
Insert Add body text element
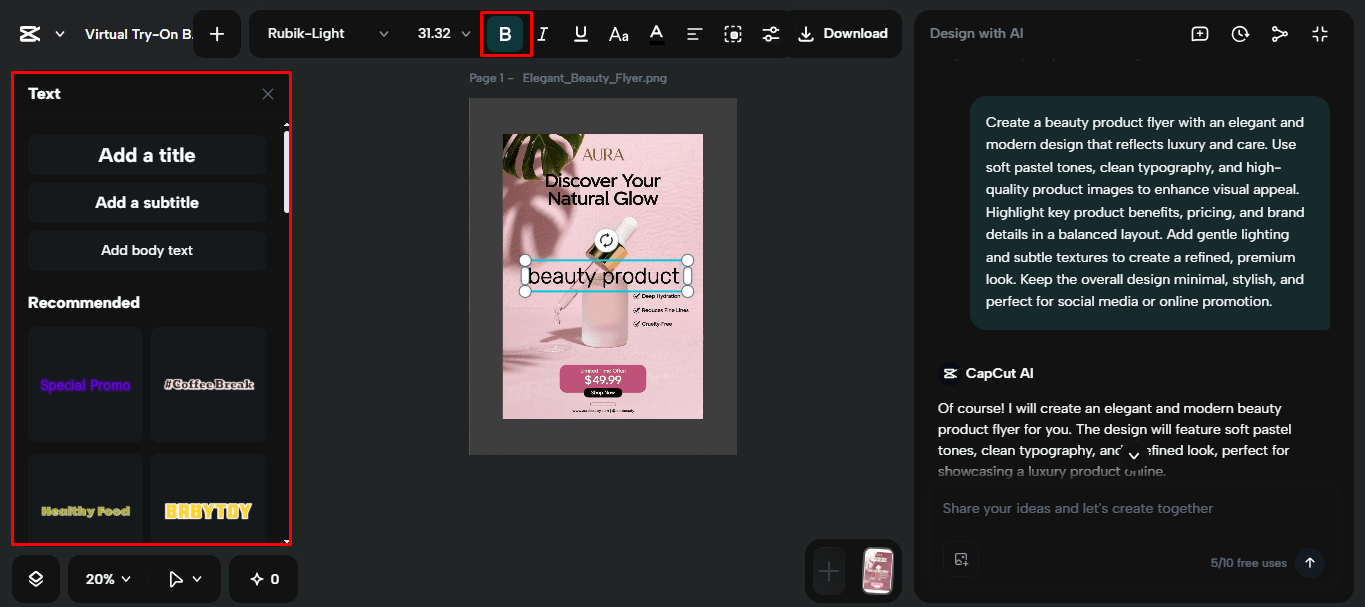147,250
